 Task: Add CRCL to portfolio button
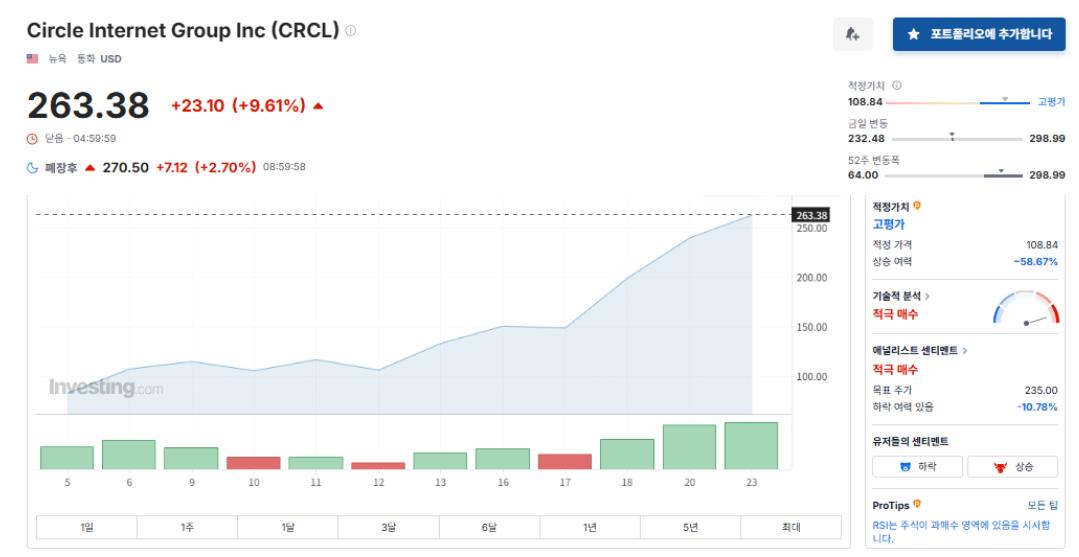point(979,34)
